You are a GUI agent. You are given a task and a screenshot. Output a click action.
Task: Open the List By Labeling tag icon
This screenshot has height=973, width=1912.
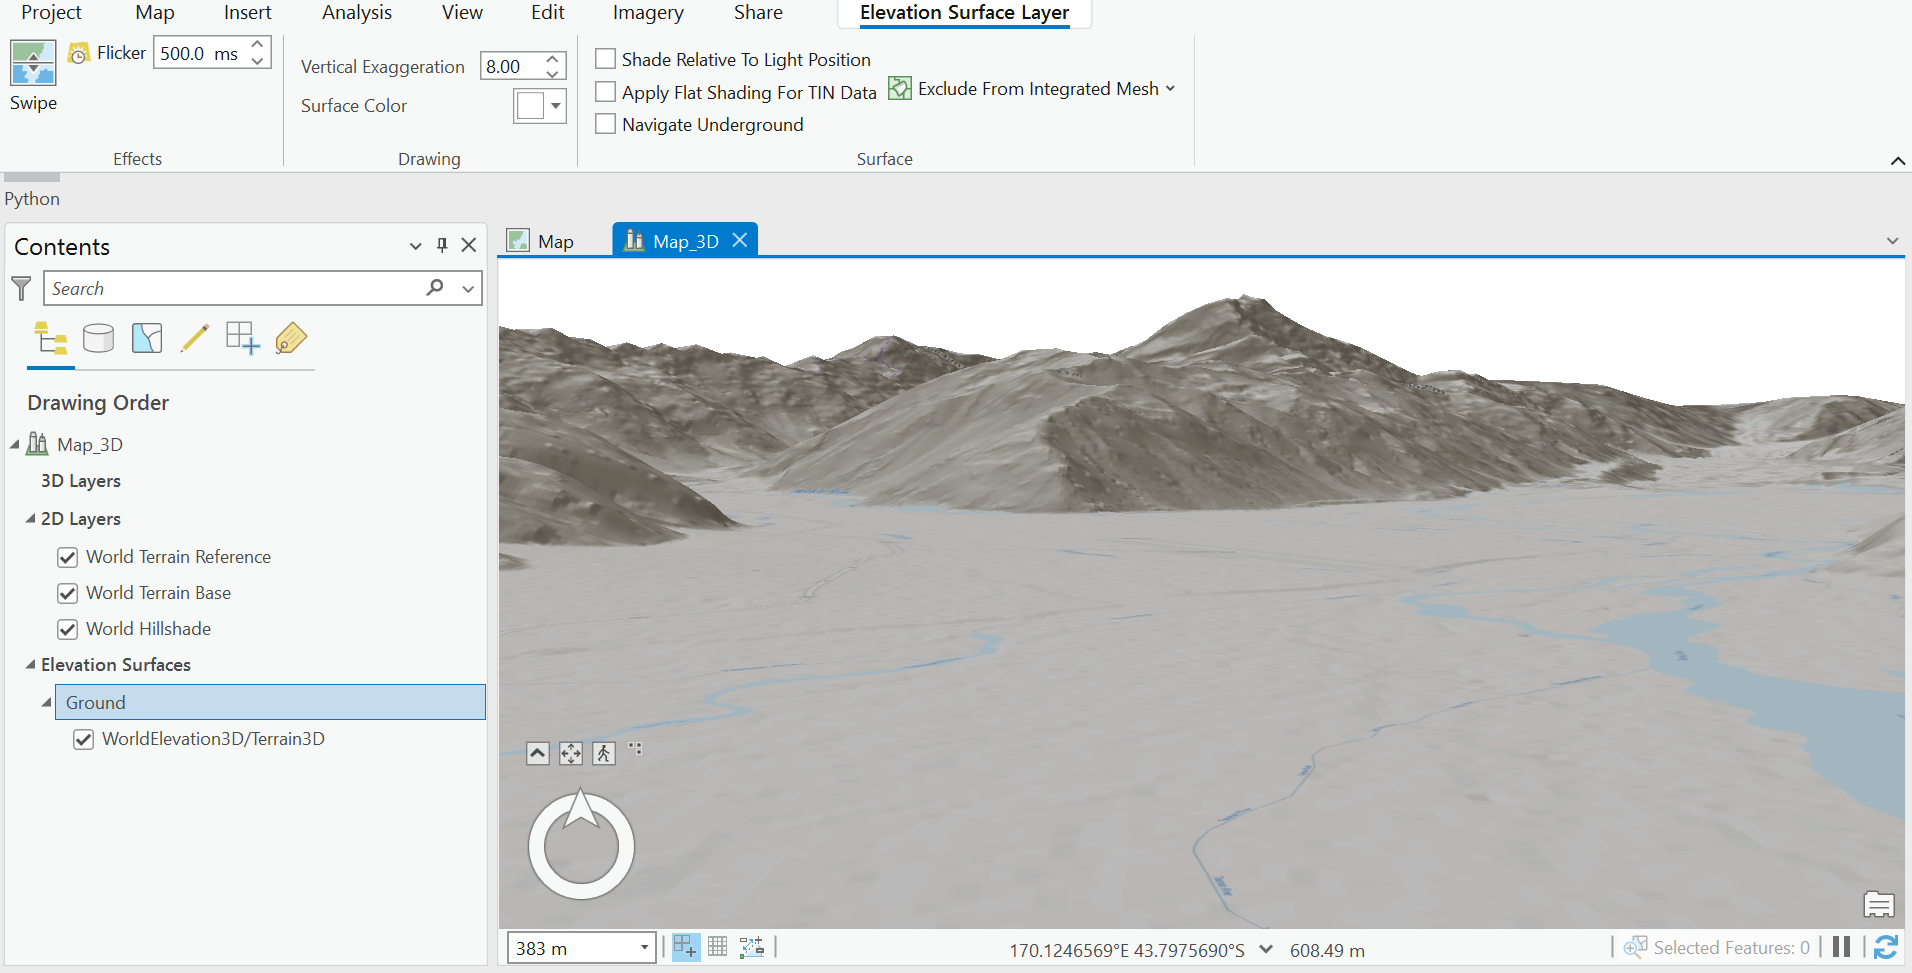(291, 338)
